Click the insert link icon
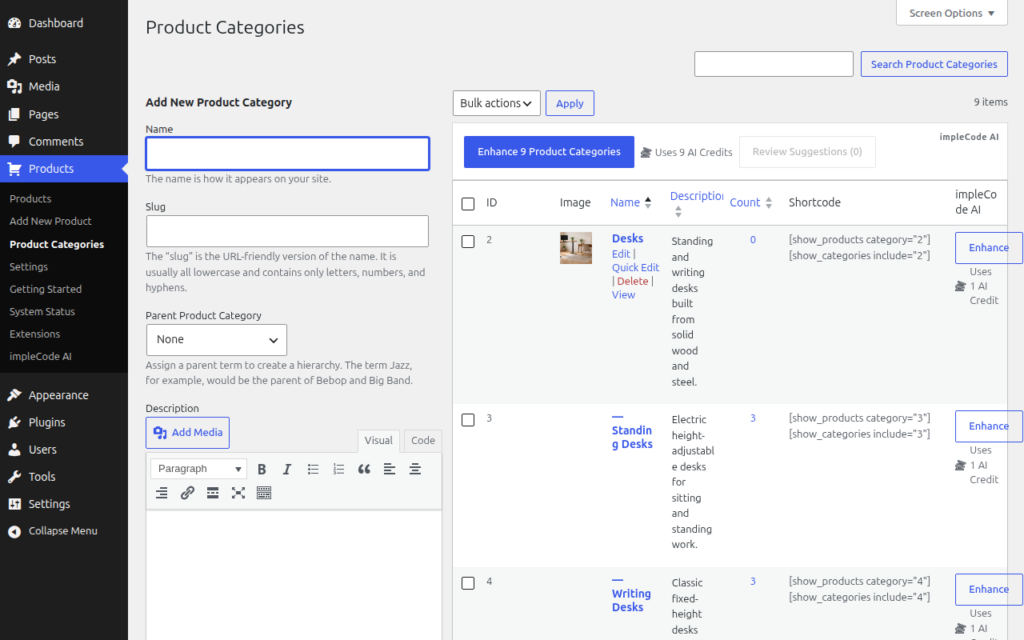The width and height of the screenshot is (1024, 640). point(187,493)
